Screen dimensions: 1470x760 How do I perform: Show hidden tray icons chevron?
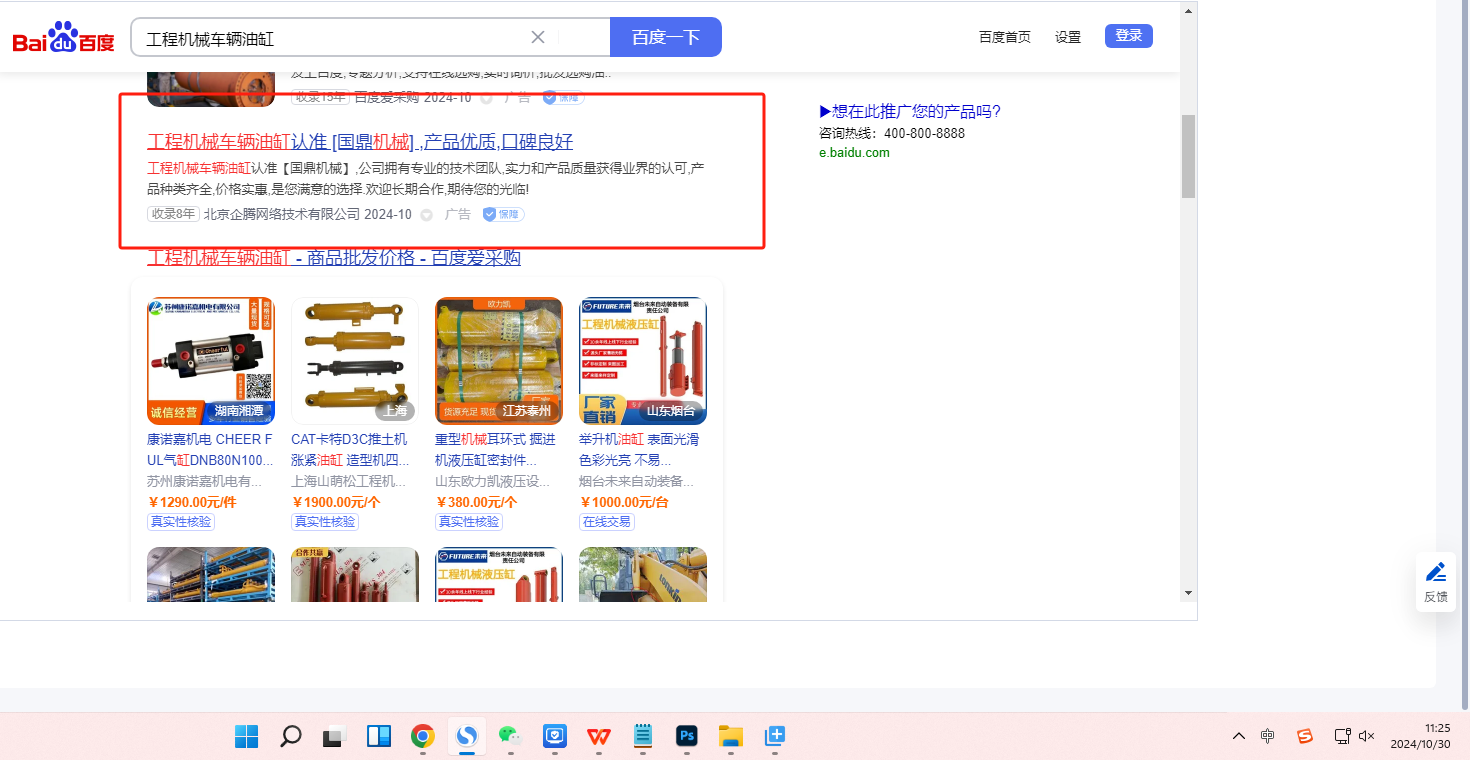coord(1239,736)
